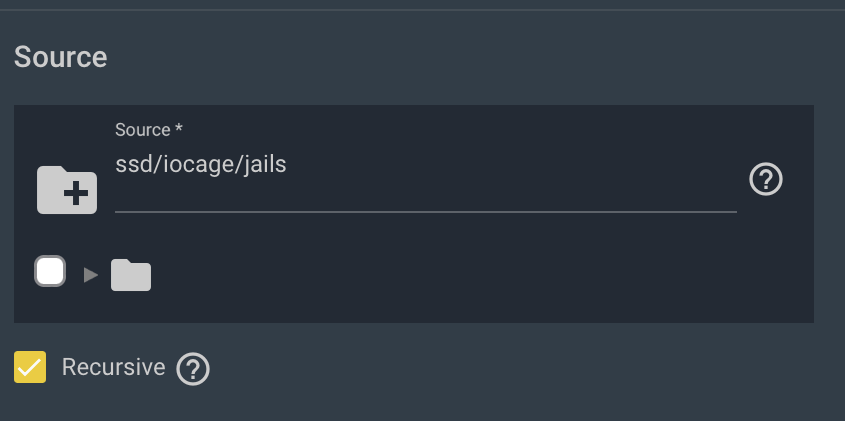Click the Source section heading
The width and height of the screenshot is (845, 421).
click(x=60, y=57)
